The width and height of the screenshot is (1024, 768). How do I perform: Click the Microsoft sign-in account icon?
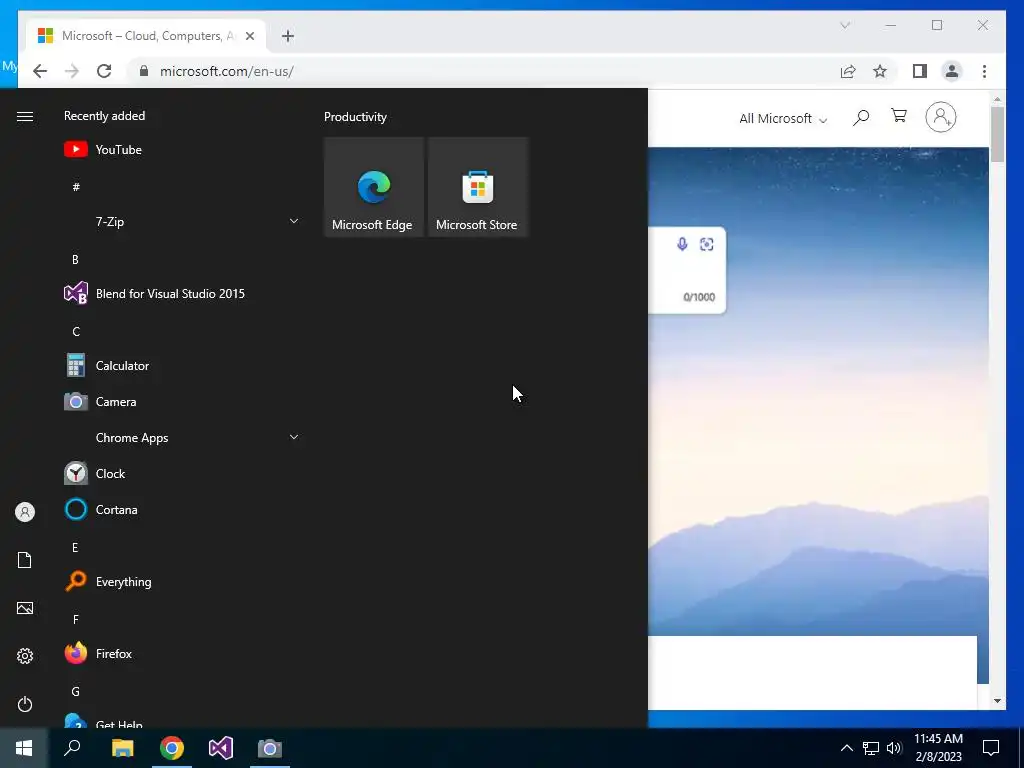[940, 117]
